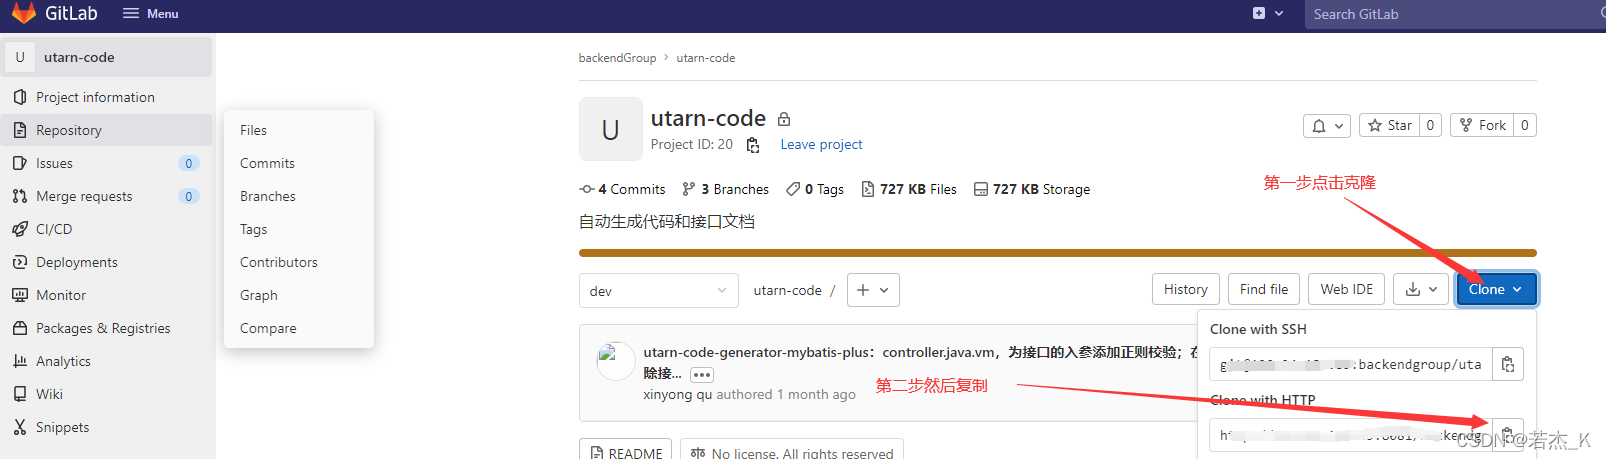
Task: Open the dev branch selector dropdown
Action: coord(658,291)
